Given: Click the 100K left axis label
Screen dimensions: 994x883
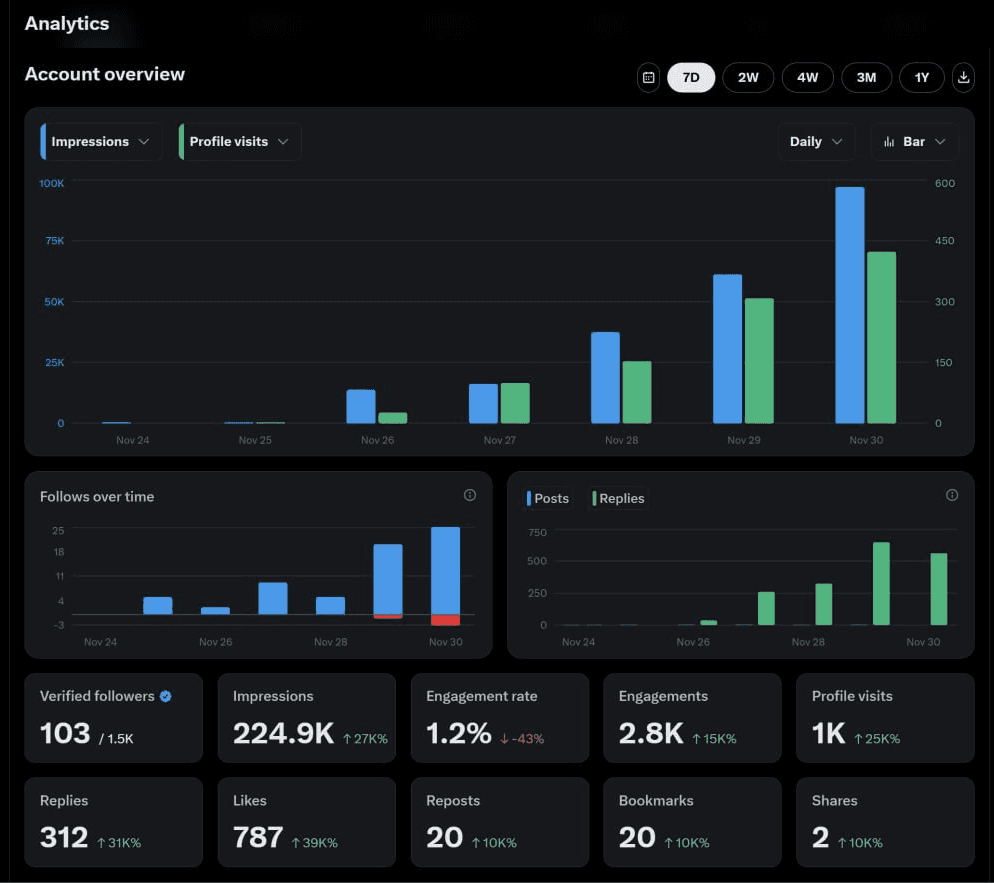Looking at the screenshot, I should 51,183.
